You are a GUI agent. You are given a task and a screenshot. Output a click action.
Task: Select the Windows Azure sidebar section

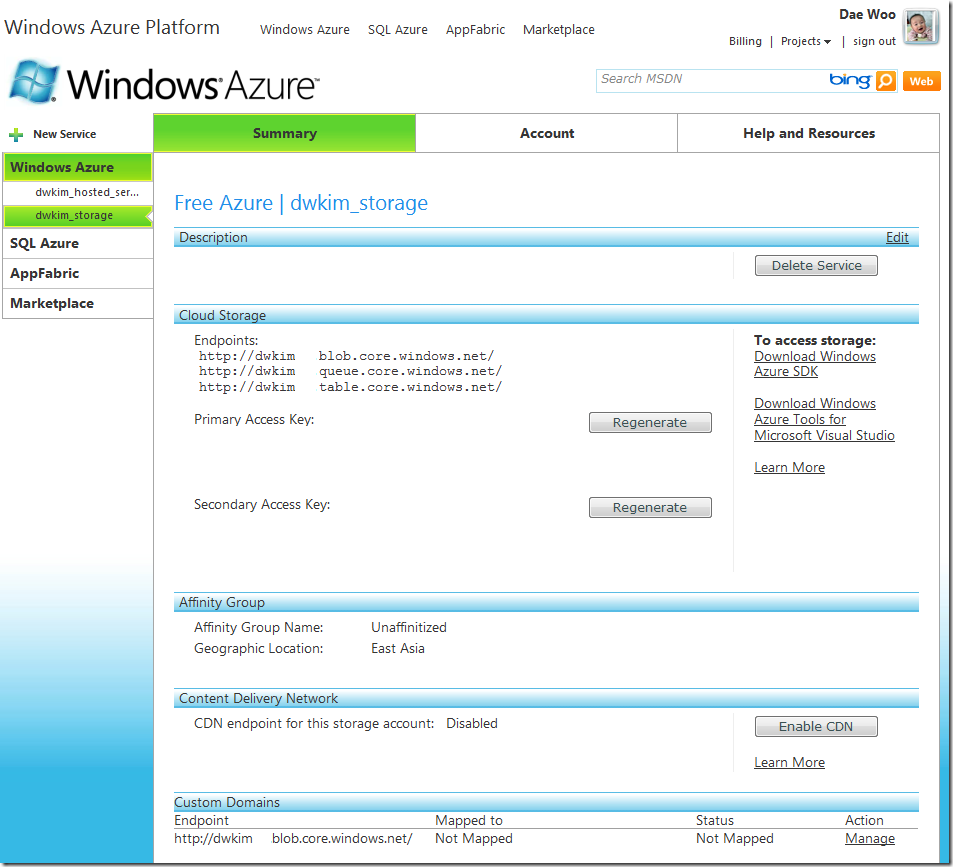(78, 167)
